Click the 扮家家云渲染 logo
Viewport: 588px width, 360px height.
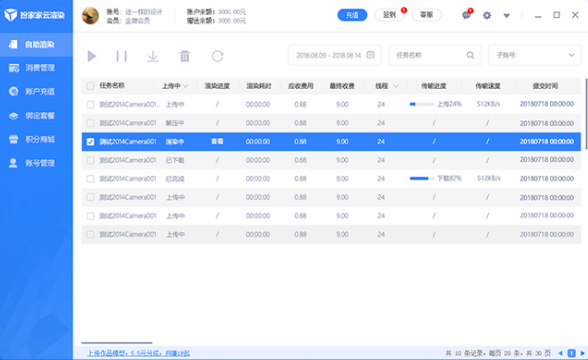pyautogui.click(x=34, y=15)
